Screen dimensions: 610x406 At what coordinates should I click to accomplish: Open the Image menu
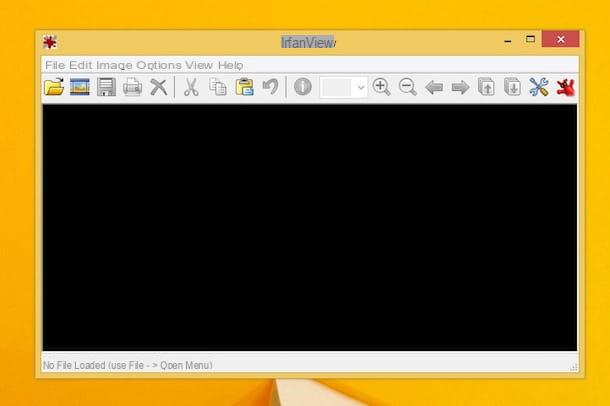tap(114, 65)
